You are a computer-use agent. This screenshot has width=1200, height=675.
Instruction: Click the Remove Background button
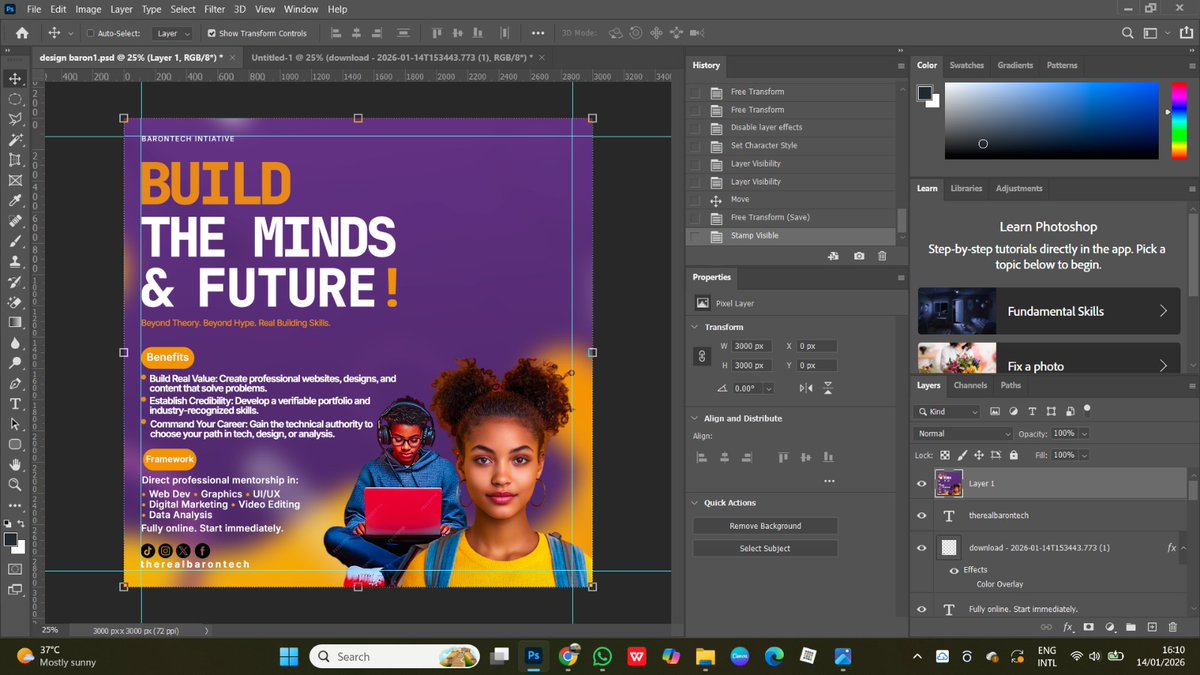coord(765,526)
